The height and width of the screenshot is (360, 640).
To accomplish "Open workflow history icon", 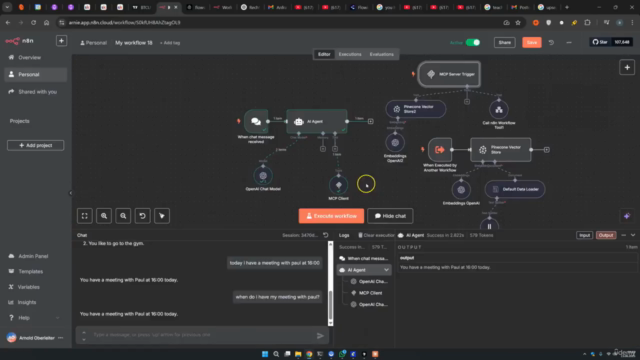I will tap(551, 42).
